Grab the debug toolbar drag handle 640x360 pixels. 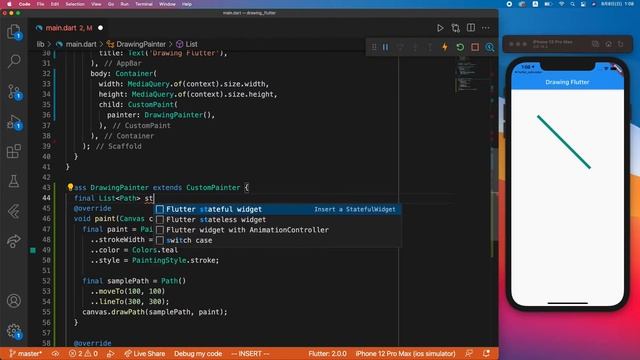pos(373,47)
